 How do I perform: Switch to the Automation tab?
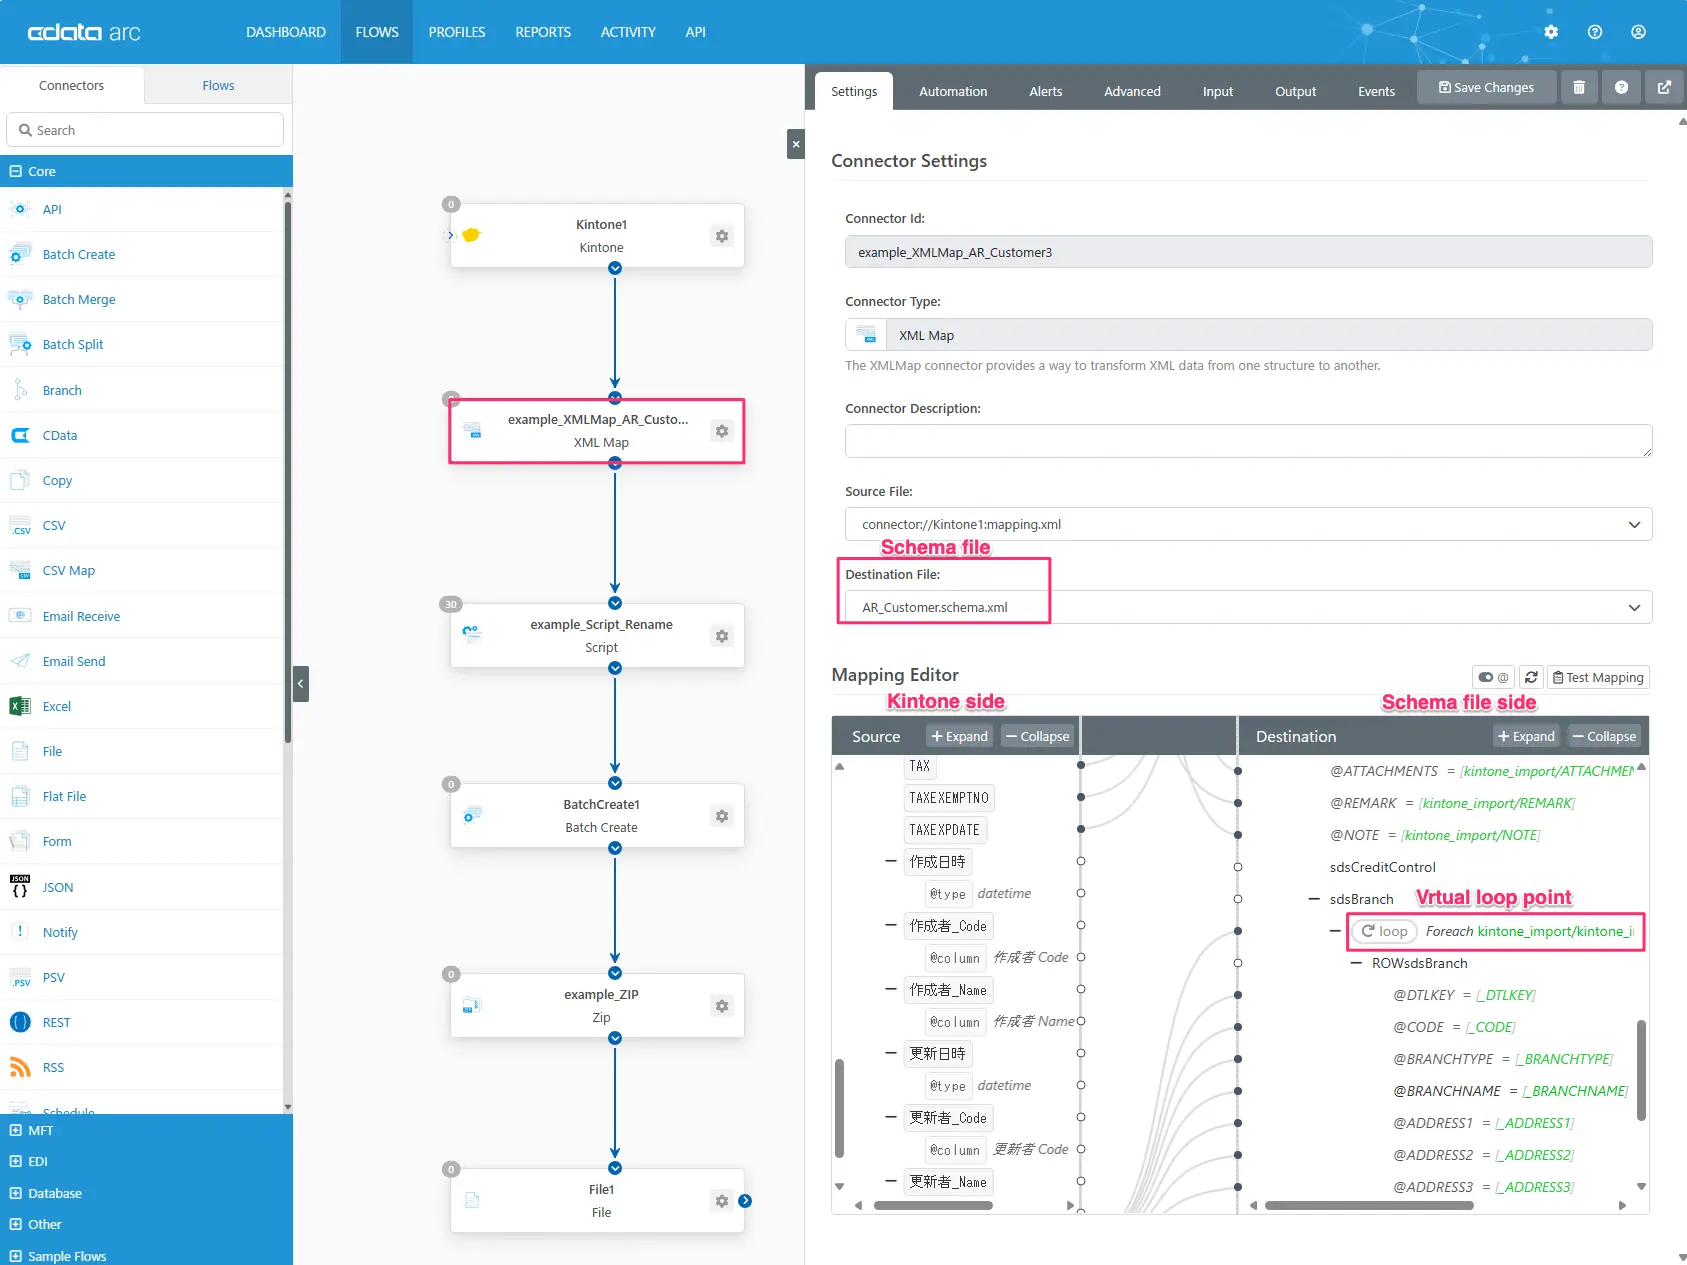[952, 91]
